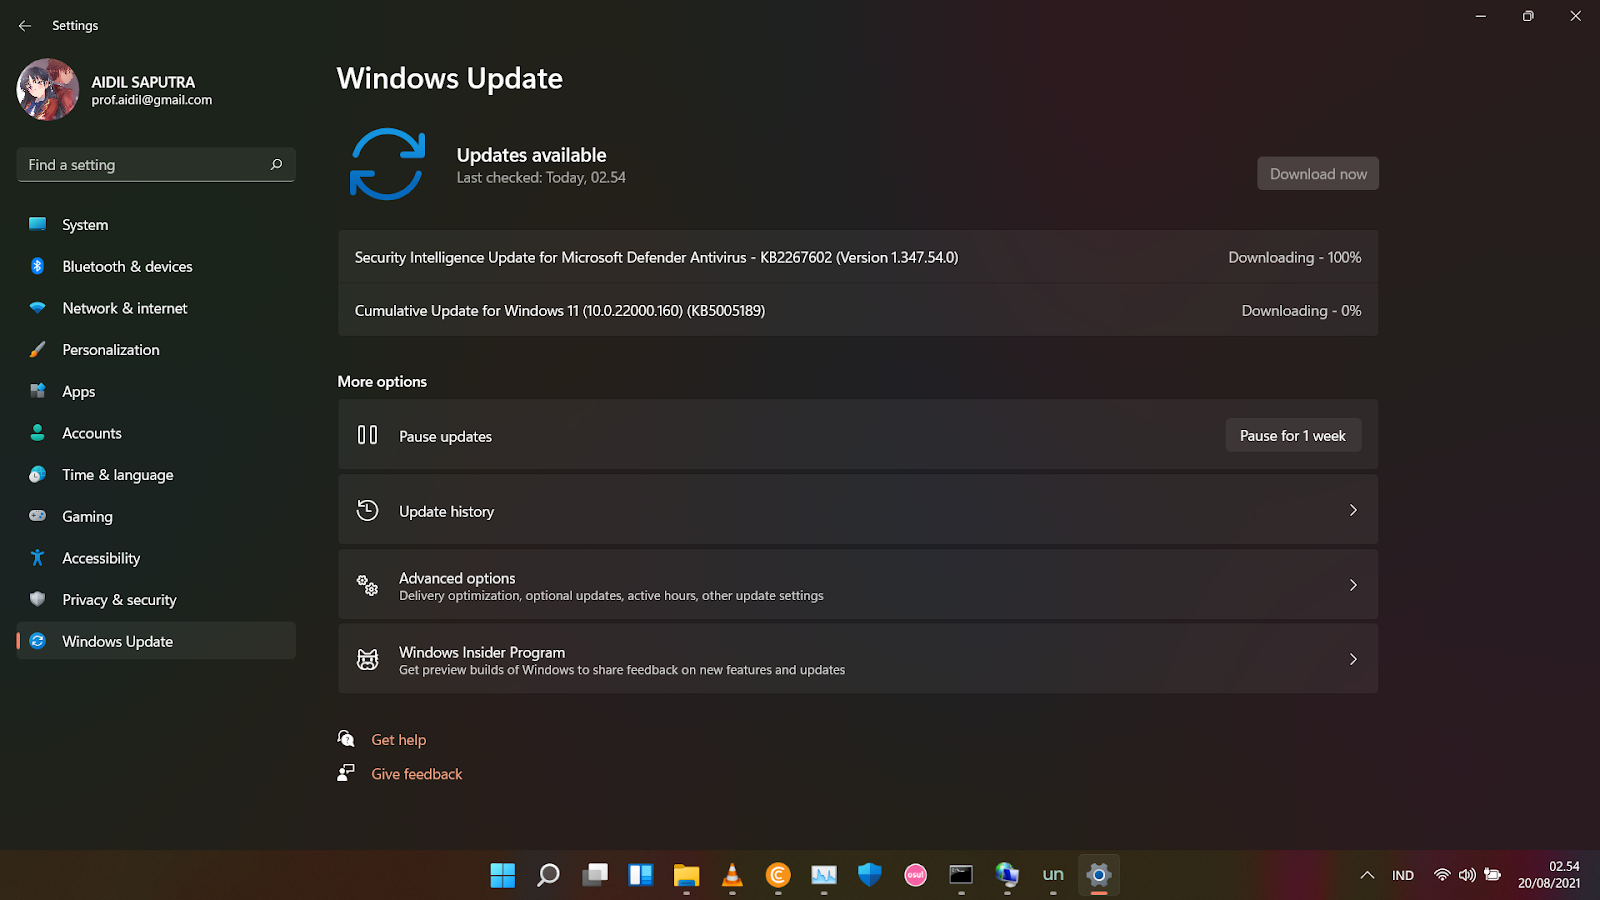Screen dimensions: 1600x900
Task: Click the Pause for 1 week button
Action: [x=1293, y=436]
